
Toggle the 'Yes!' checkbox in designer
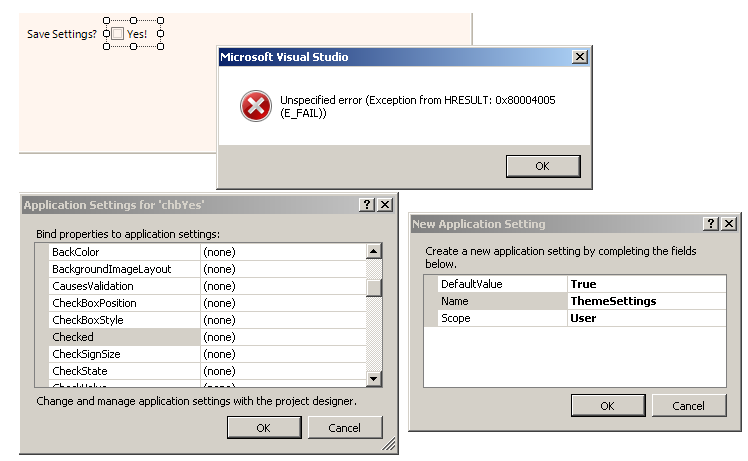[x=118, y=34]
